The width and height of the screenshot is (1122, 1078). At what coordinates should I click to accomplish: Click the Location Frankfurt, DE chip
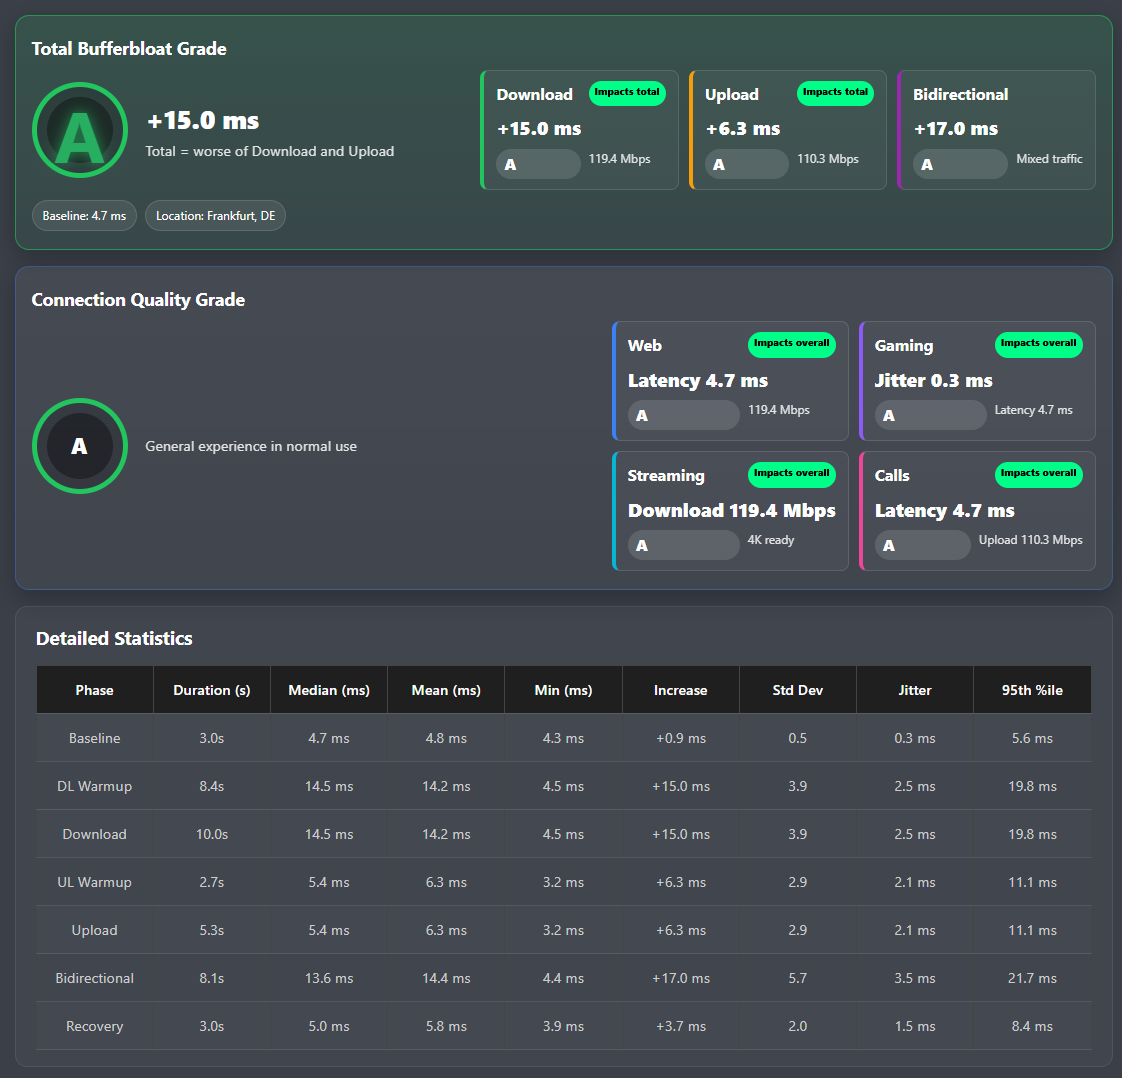(215, 215)
